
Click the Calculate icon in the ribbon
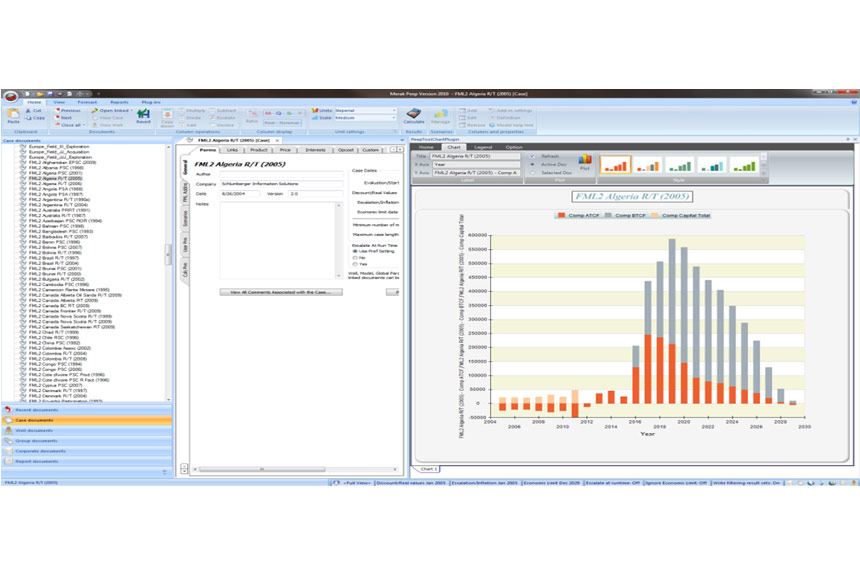[413, 116]
